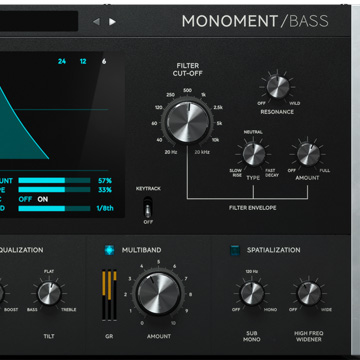
Task: Select the 24 dB filter slope
Action: 62,61
